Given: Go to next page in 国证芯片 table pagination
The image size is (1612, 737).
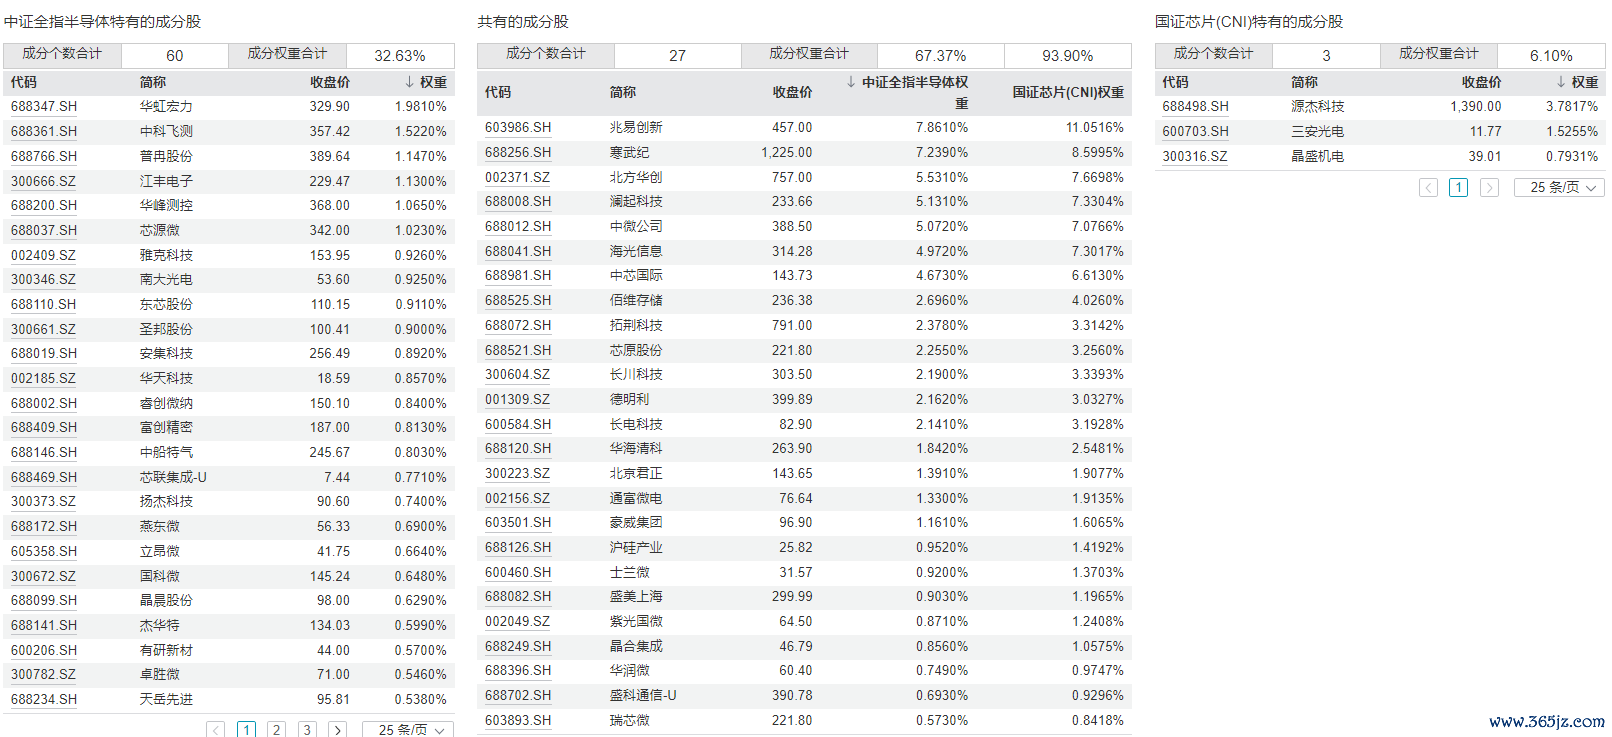Looking at the screenshot, I should 1489,187.
